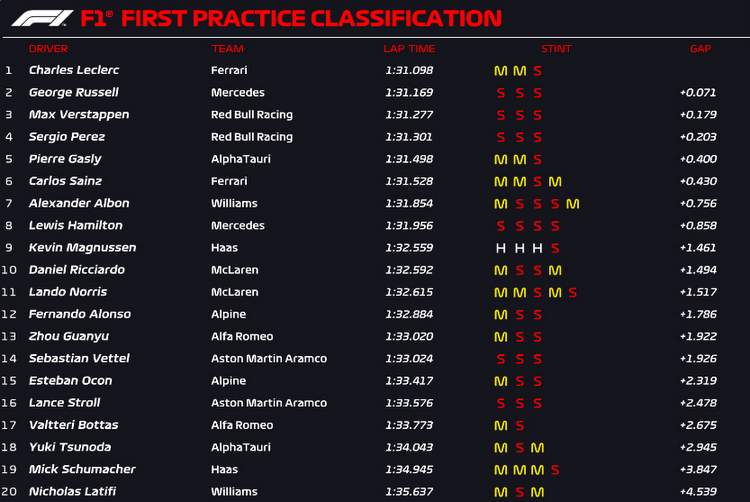
Task: Select driver name Max Verstappen
Action: (79, 115)
